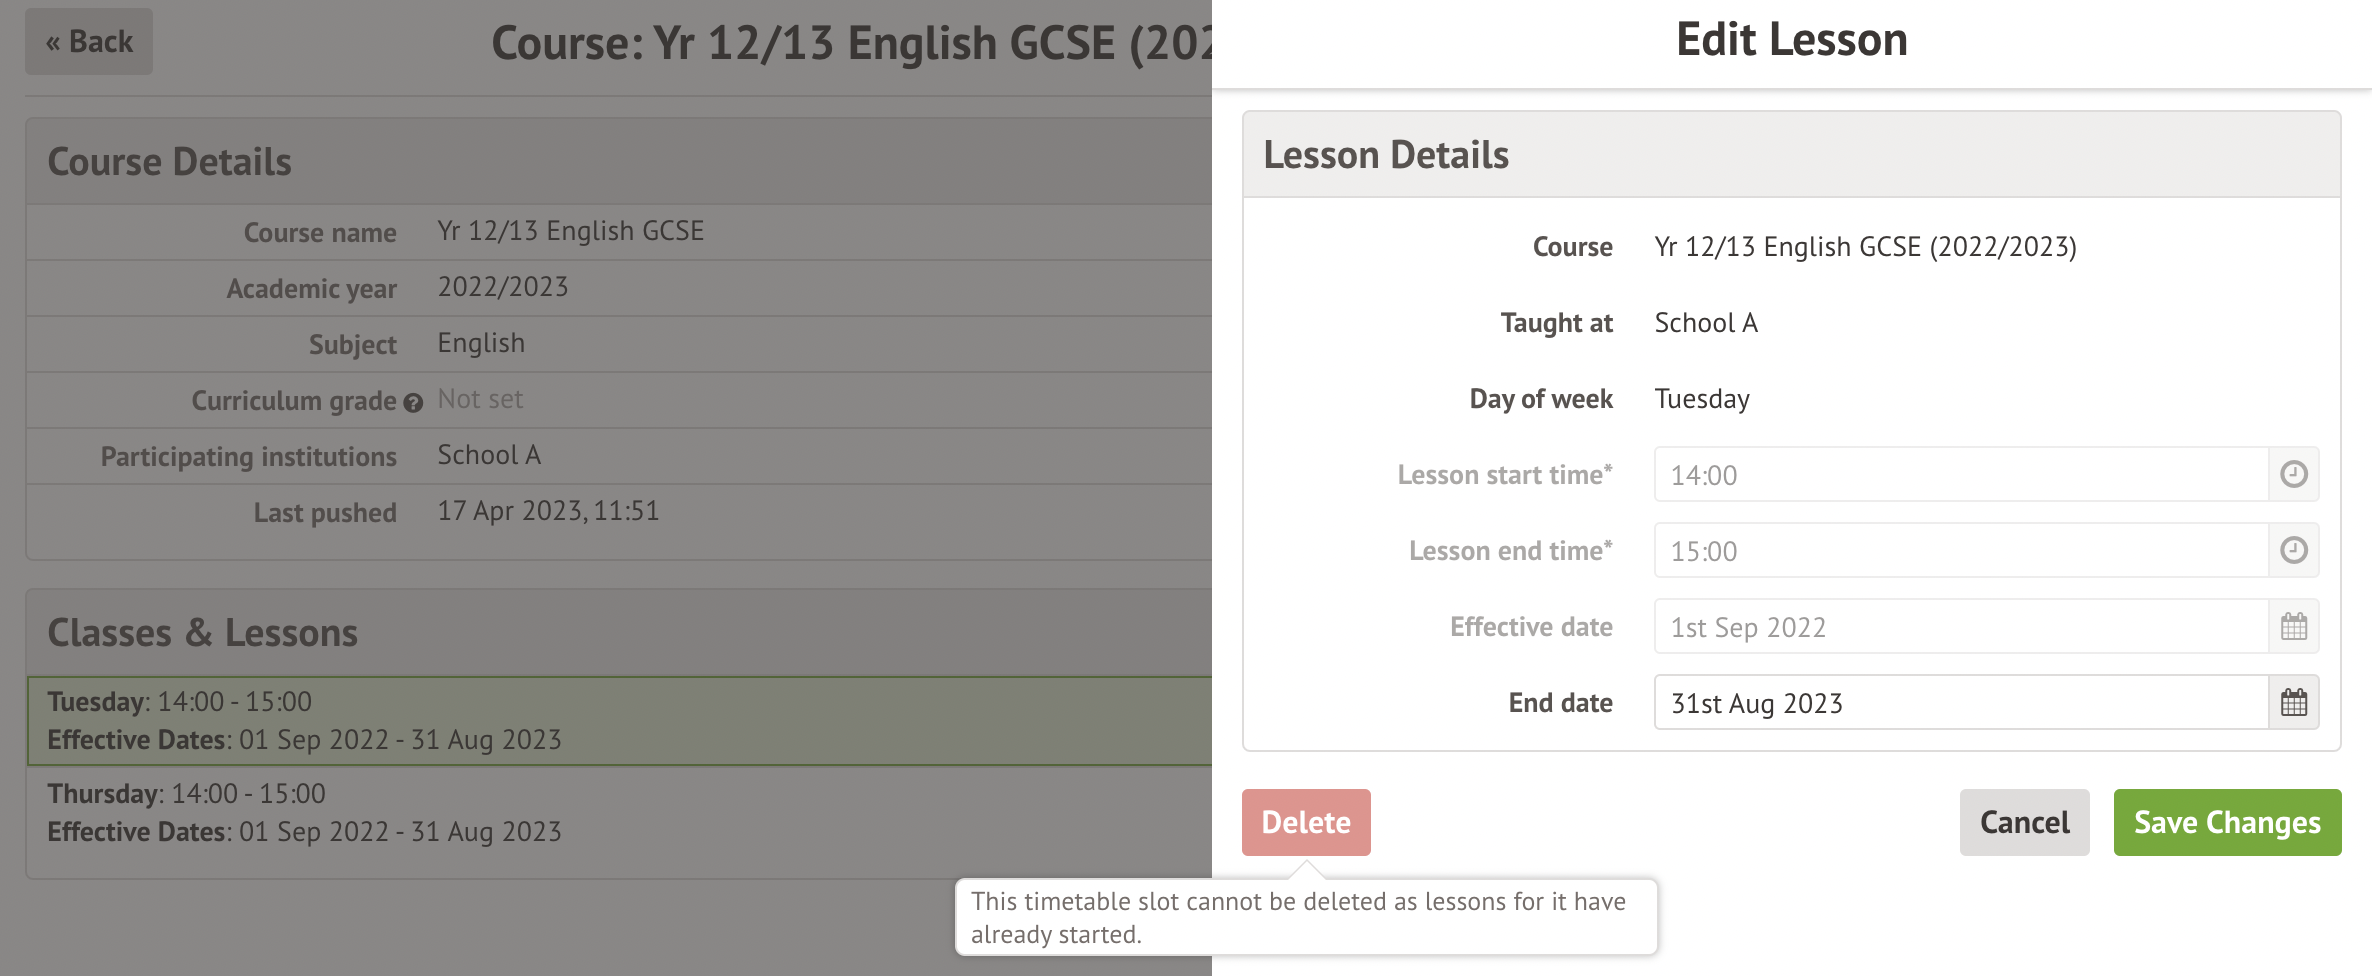Click the clock icon for Lesson start time

click(2293, 474)
